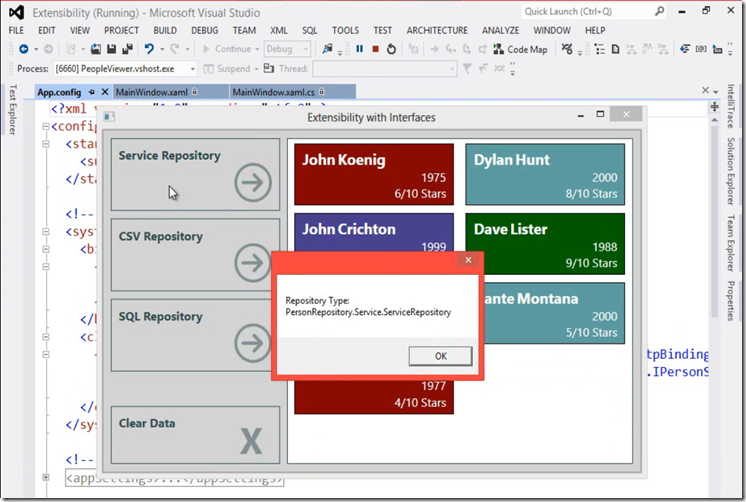Viewport: 746px width, 502px height.
Task: Pause debugging with Break All icon
Action: (x=360, y=49)
